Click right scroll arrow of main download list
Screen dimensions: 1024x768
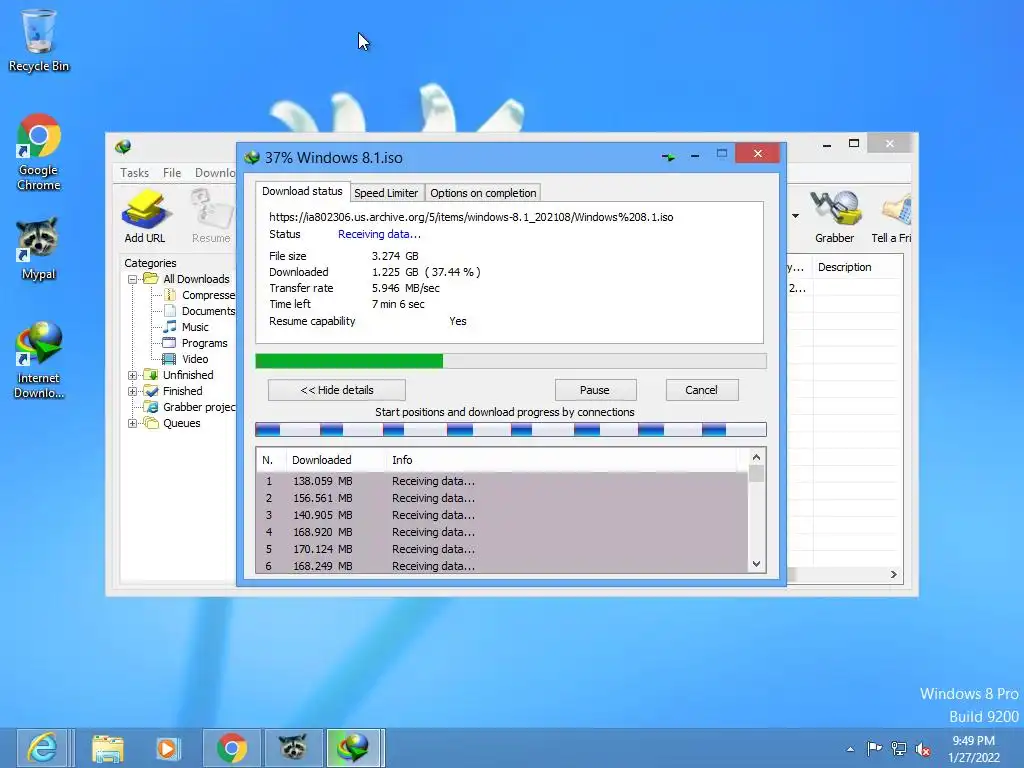tap(893, 574)
